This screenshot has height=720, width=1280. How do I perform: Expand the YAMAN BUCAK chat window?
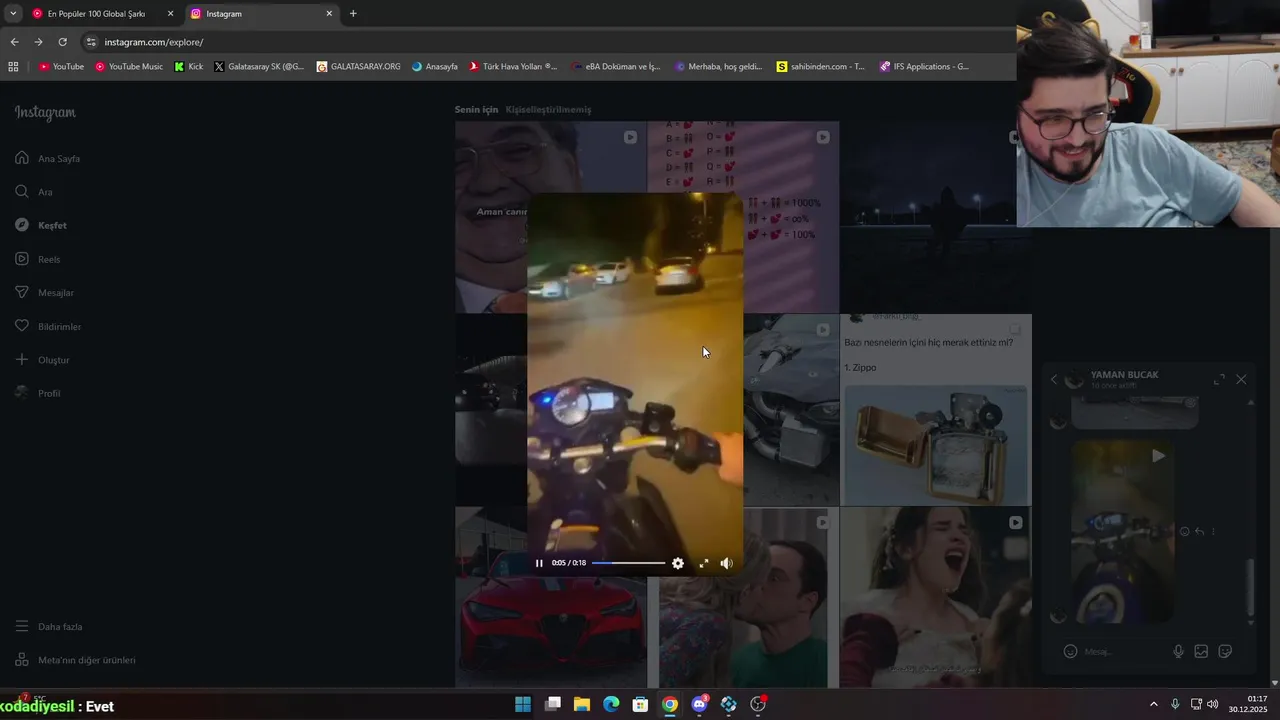coord(1219,380)
